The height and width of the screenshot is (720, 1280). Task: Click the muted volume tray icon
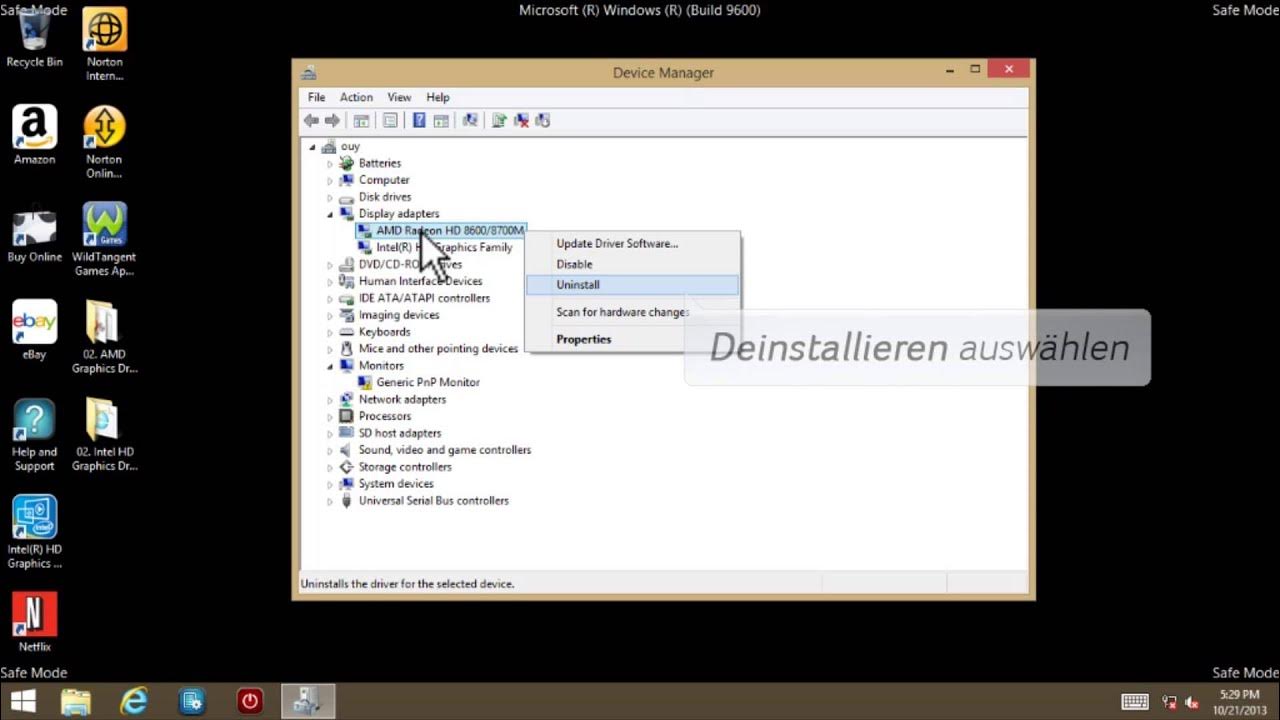pyautogui.click(x=1192, y=702)
